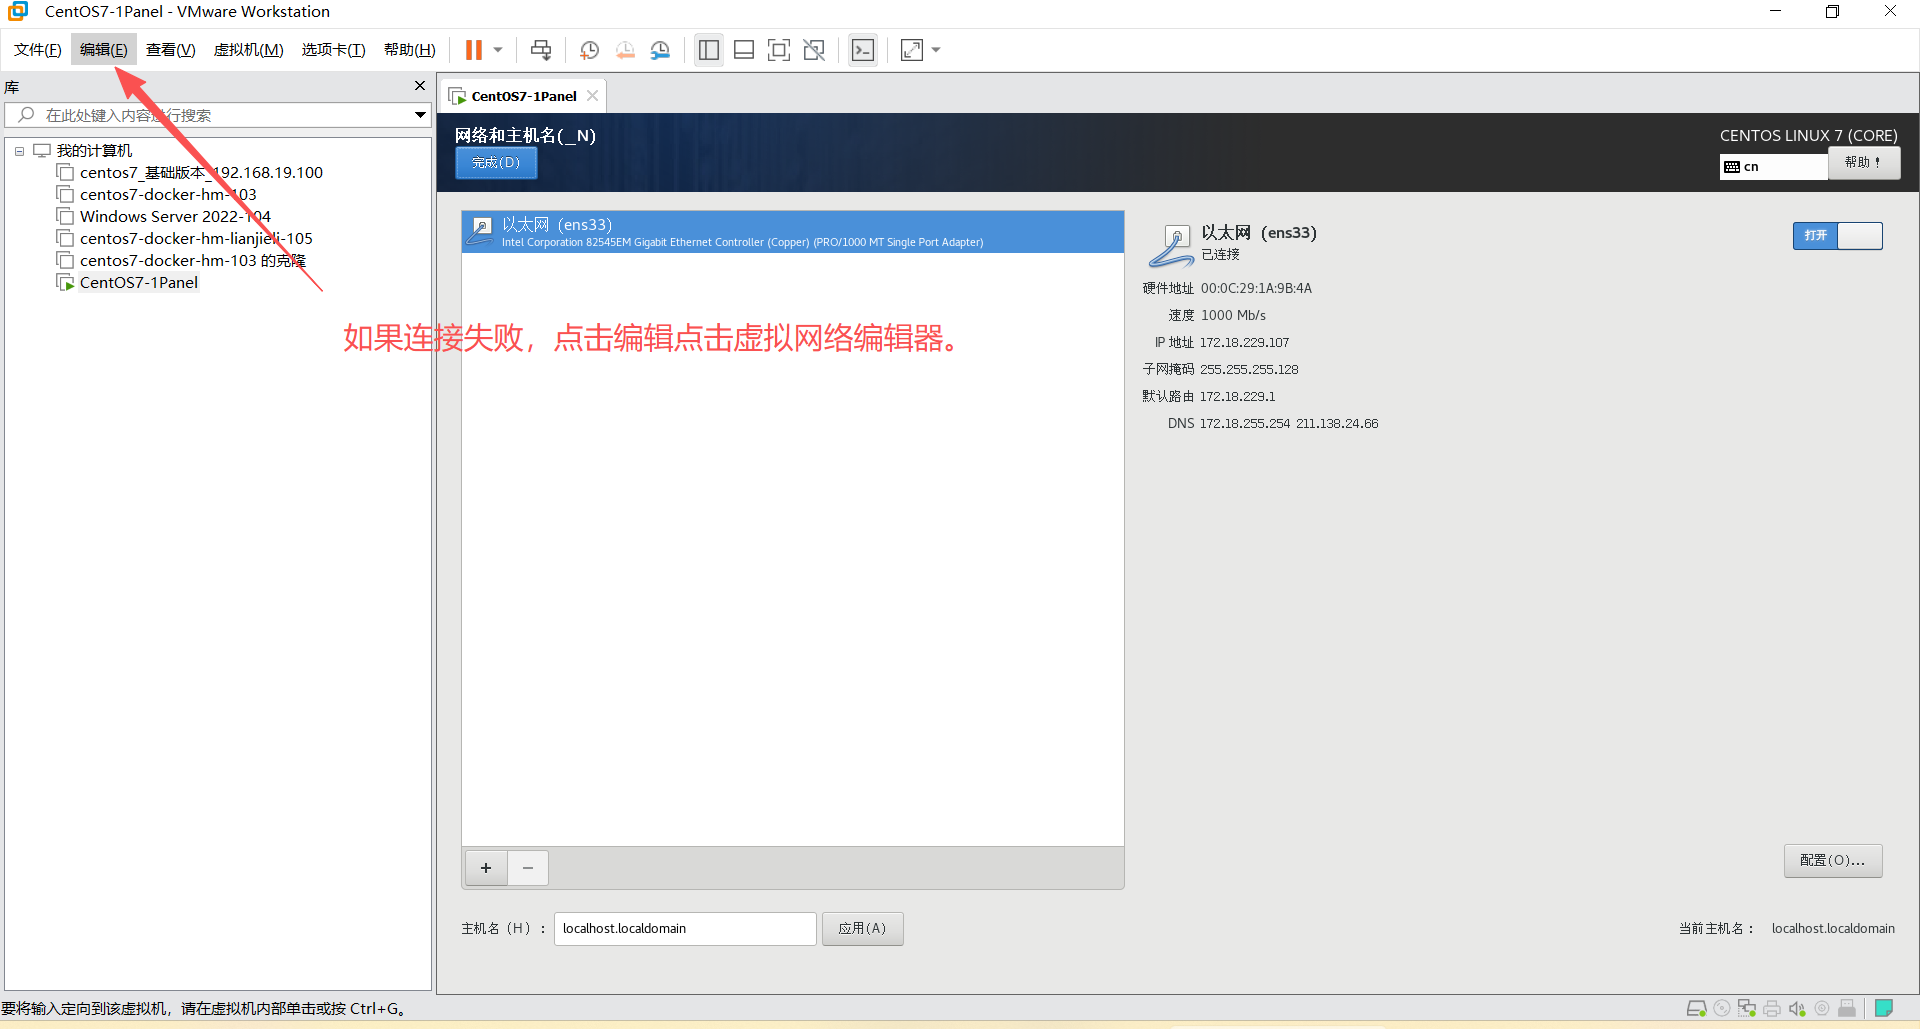Click the speed value 1000 Mb/s
This screenshot has height=1029, width=1920.
tap(1233, 316)
